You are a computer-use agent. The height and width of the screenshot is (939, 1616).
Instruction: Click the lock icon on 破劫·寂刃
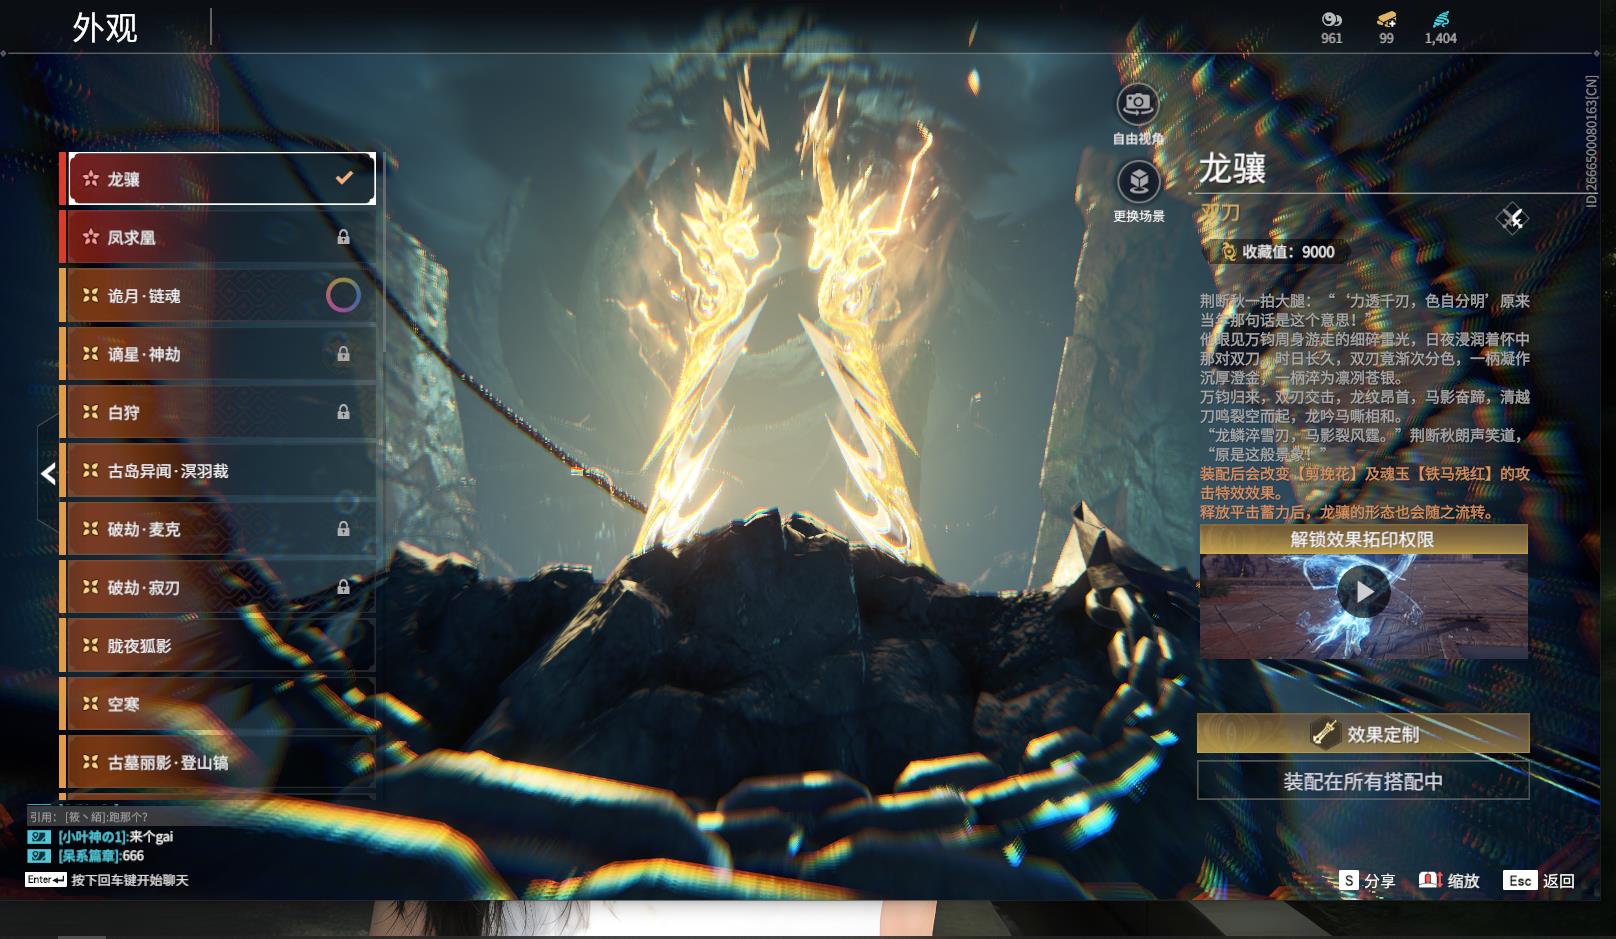click(x=343, y=587)
